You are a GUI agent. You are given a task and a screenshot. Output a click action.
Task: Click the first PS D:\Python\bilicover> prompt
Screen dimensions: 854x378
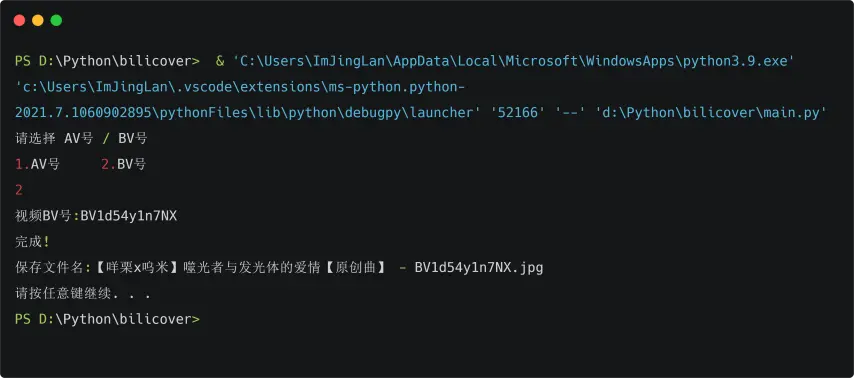pos(107,62)
